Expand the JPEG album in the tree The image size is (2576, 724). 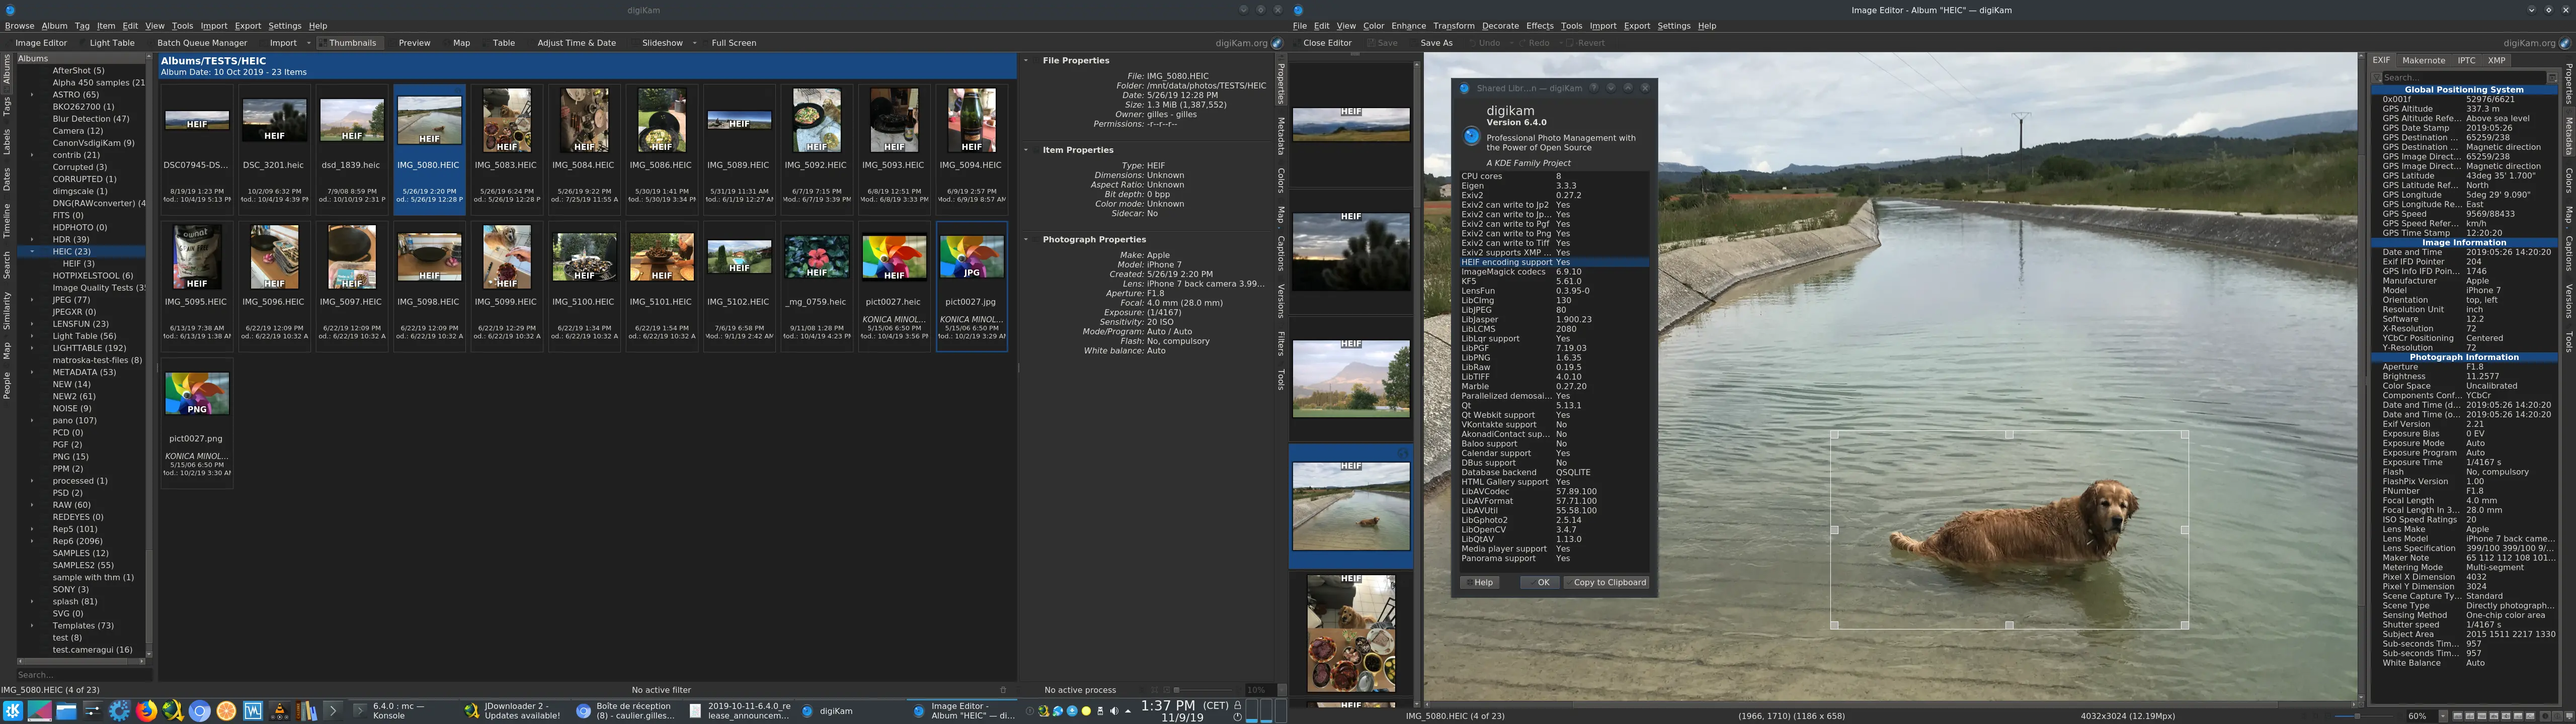click(31, 299)
